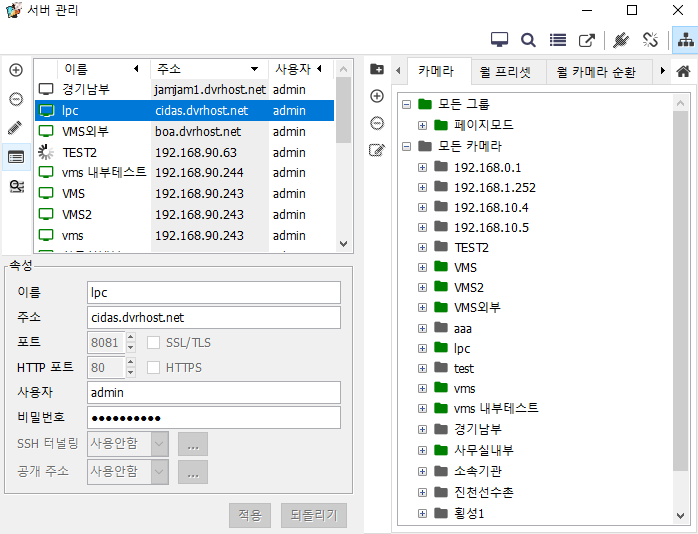The width and height of the screenshot is (698, 534).
Task: Click the loading spinner icon of TEST2 row
Action: 46,152
